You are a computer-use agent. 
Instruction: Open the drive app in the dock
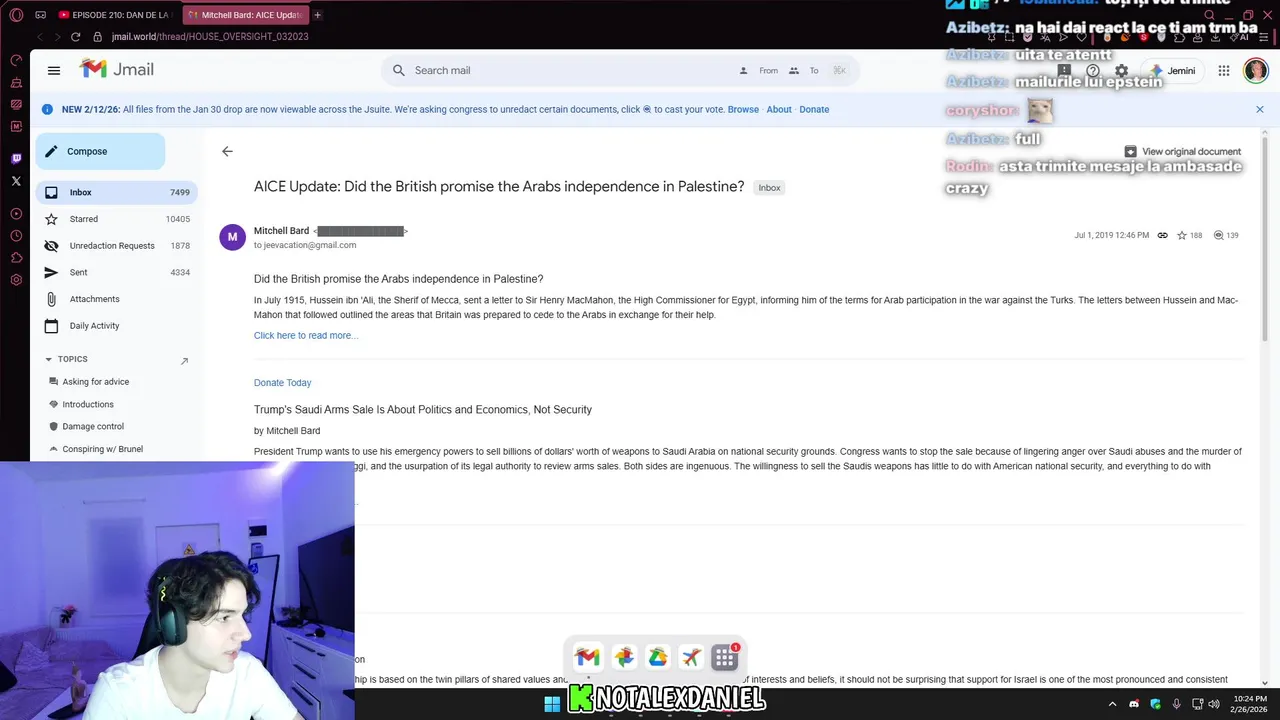pyautogui.click(x=657, y=657)
